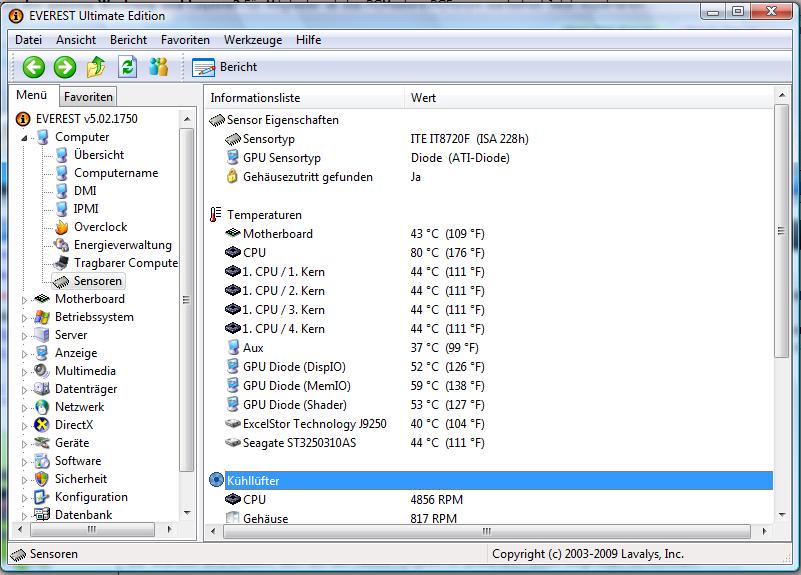Screen dimensions: 801x575
Task: Go forward with the green right arrow
Action: pos(65,67)
